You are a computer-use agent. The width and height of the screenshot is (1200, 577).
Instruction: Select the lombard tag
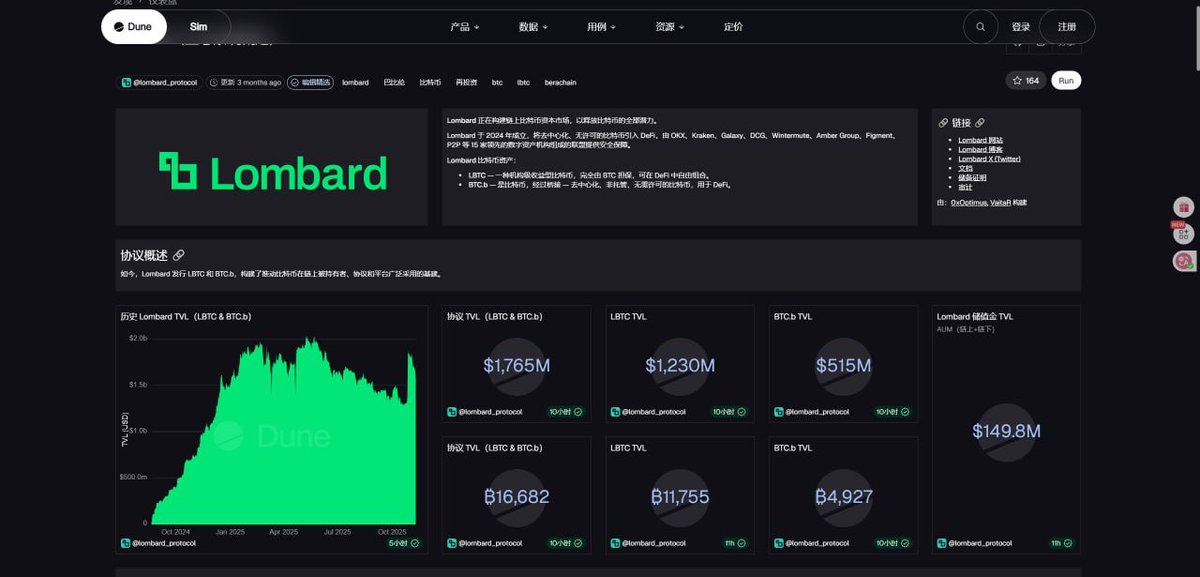(355, 82)
